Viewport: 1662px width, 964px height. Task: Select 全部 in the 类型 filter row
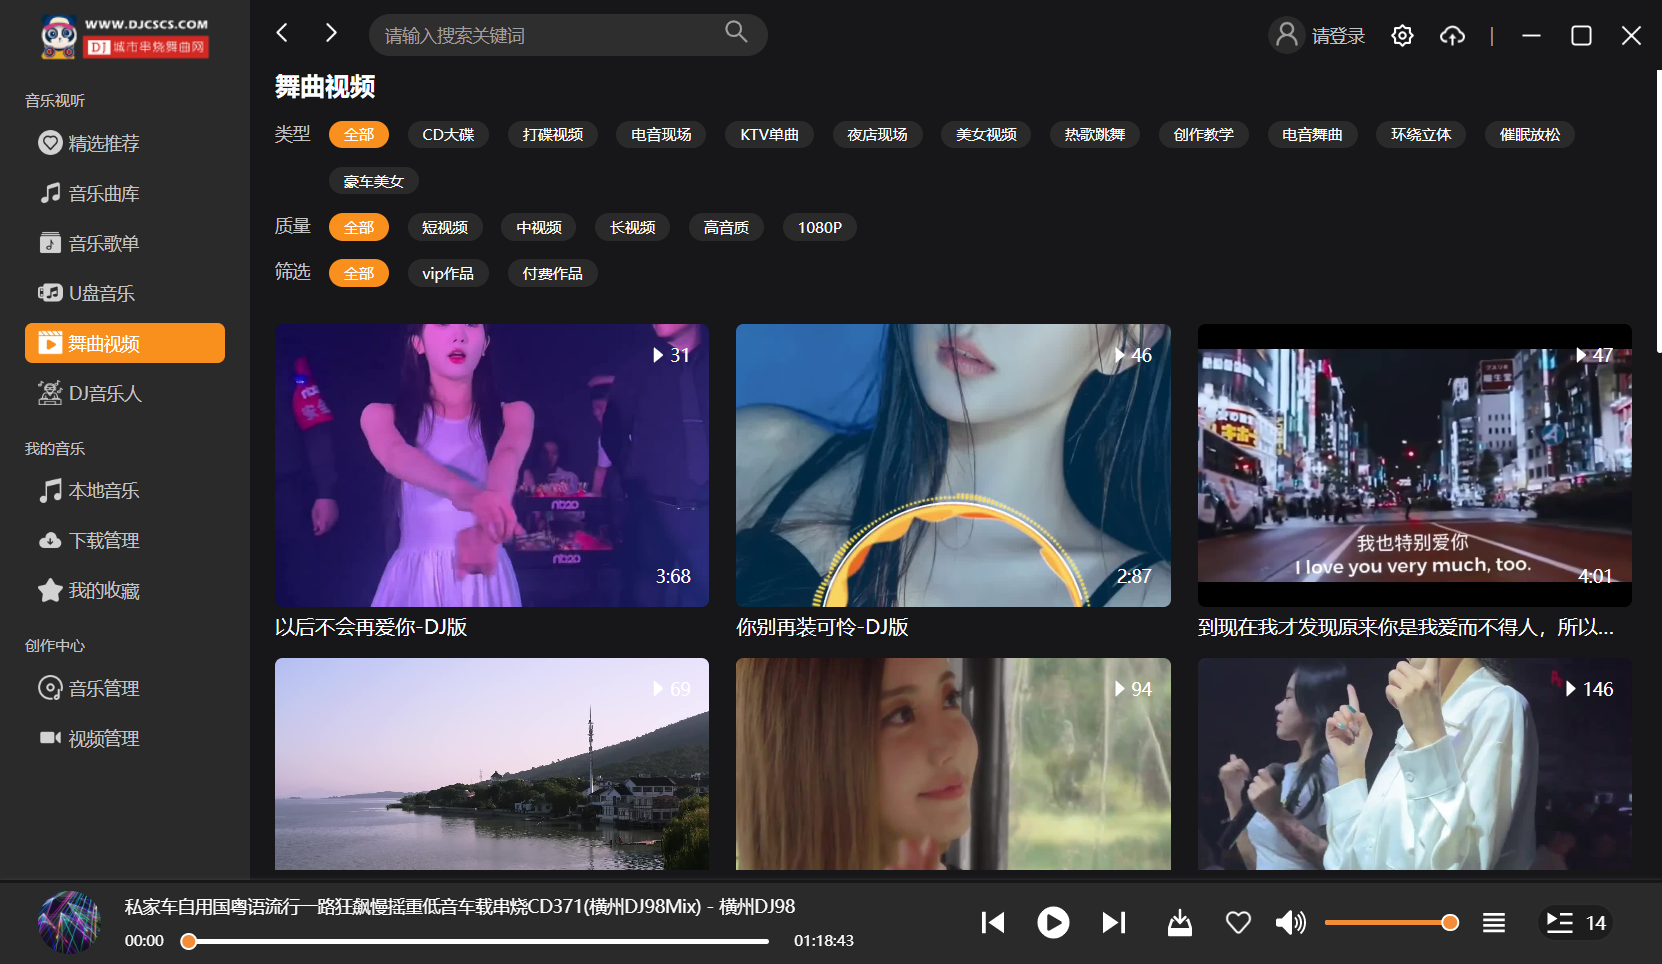point(359,134)
